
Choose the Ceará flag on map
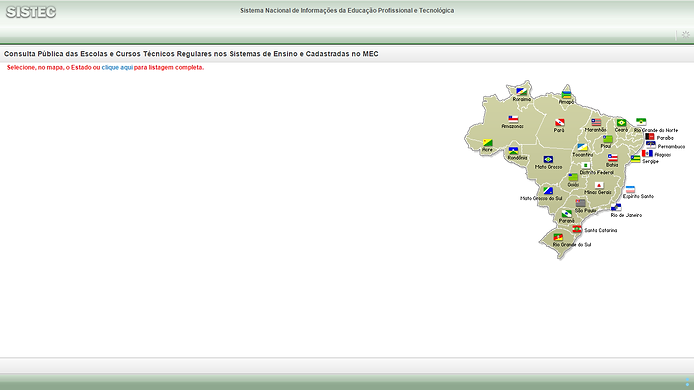tap(621, 123)
